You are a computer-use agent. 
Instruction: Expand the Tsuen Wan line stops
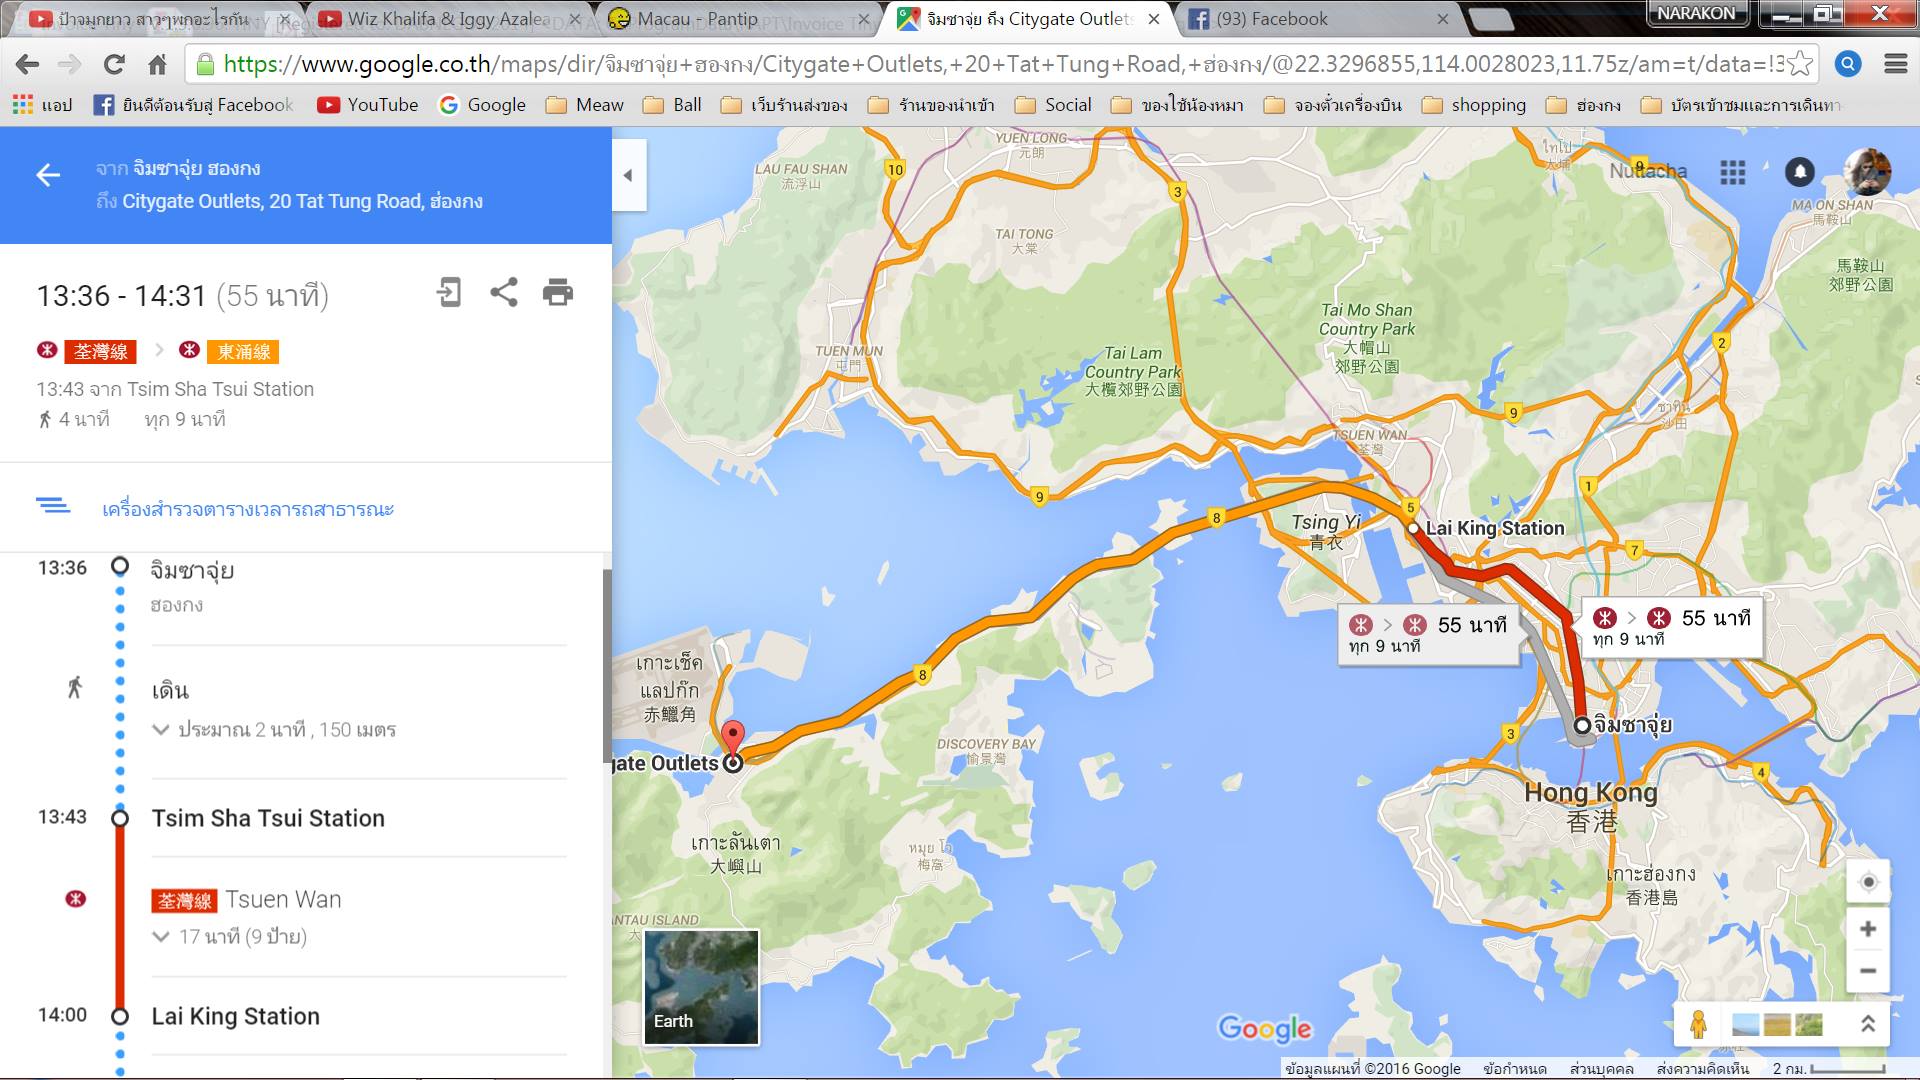pyautogui.click(x=230, y=937)
